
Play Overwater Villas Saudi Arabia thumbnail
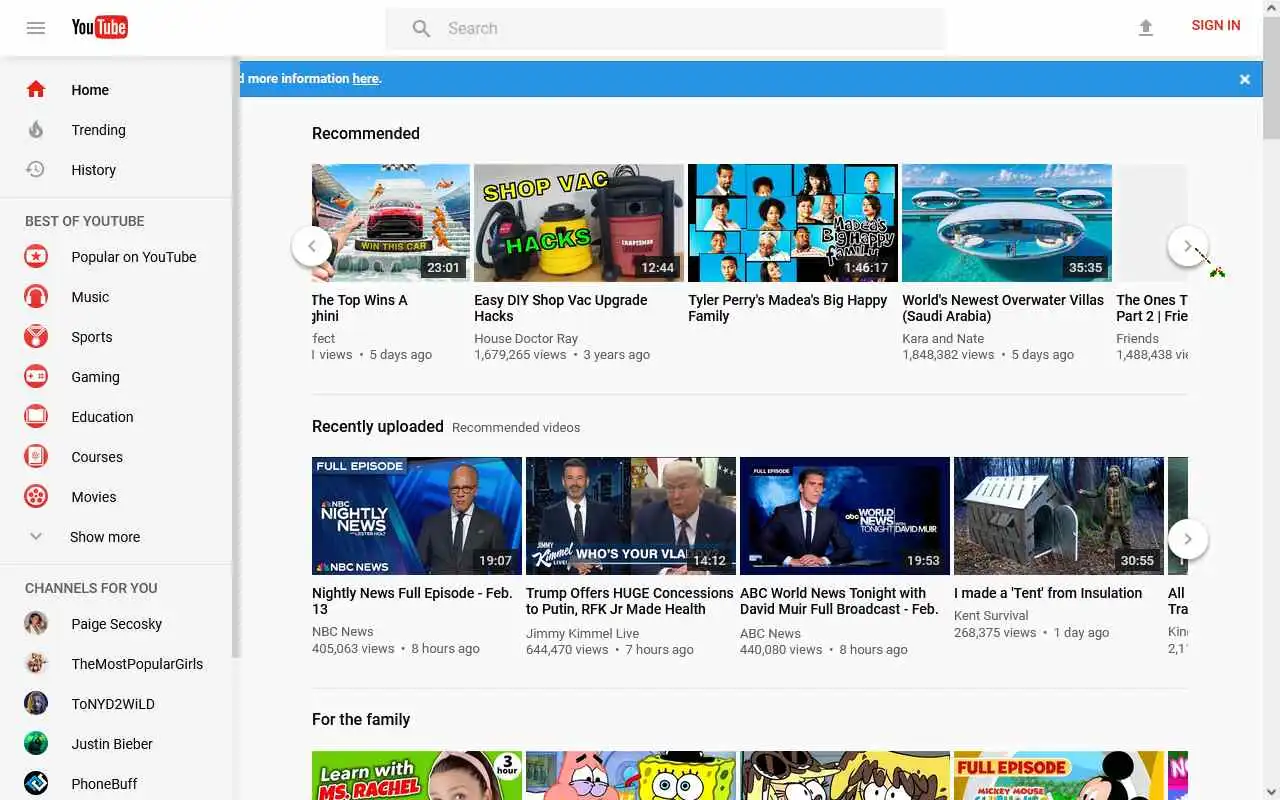tap(1007, 223)
